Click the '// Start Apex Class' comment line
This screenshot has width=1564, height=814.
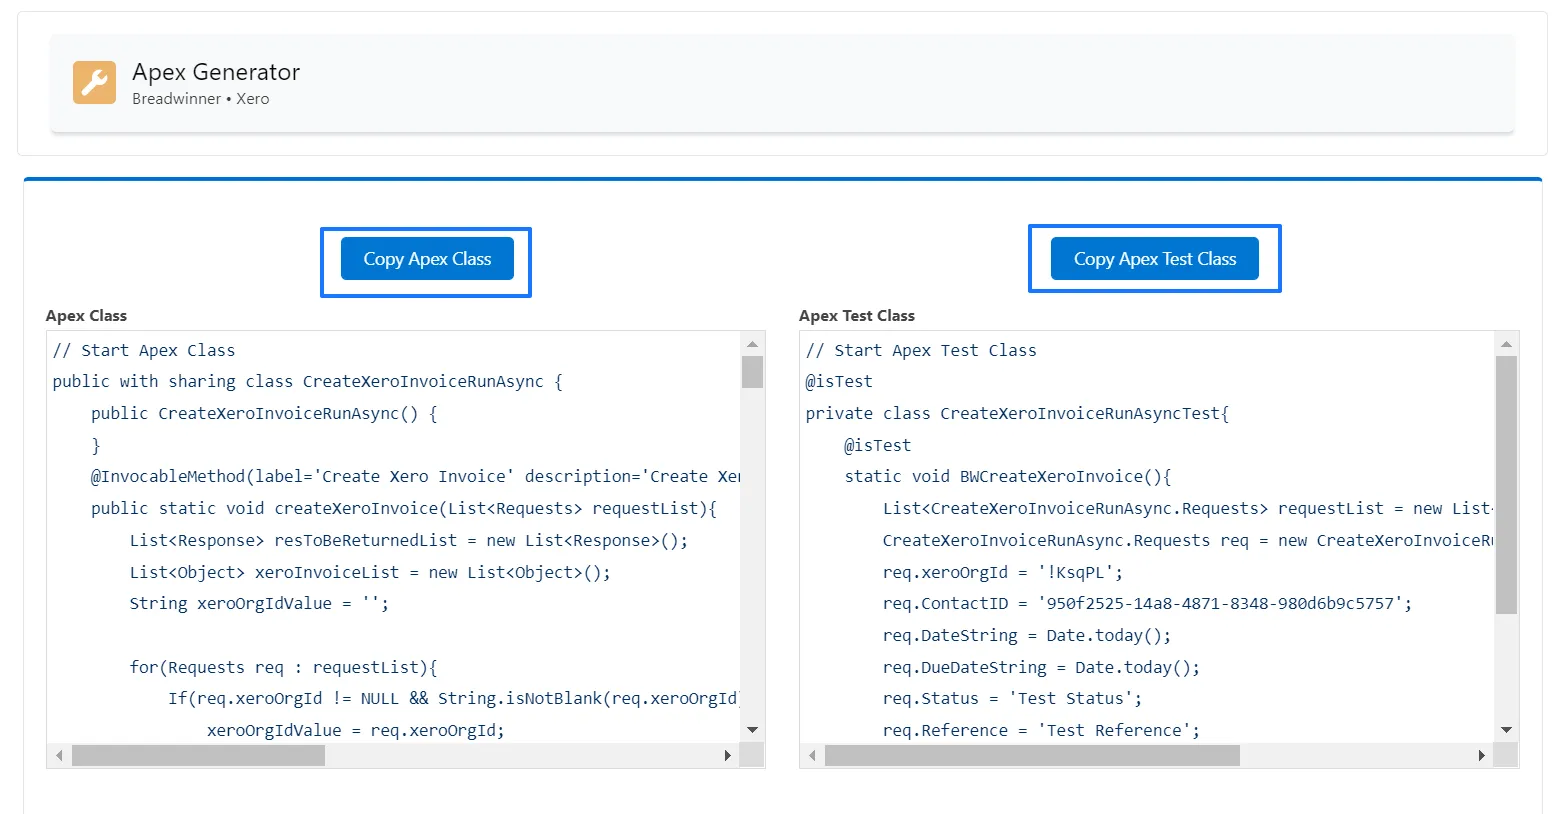[144, 351]
